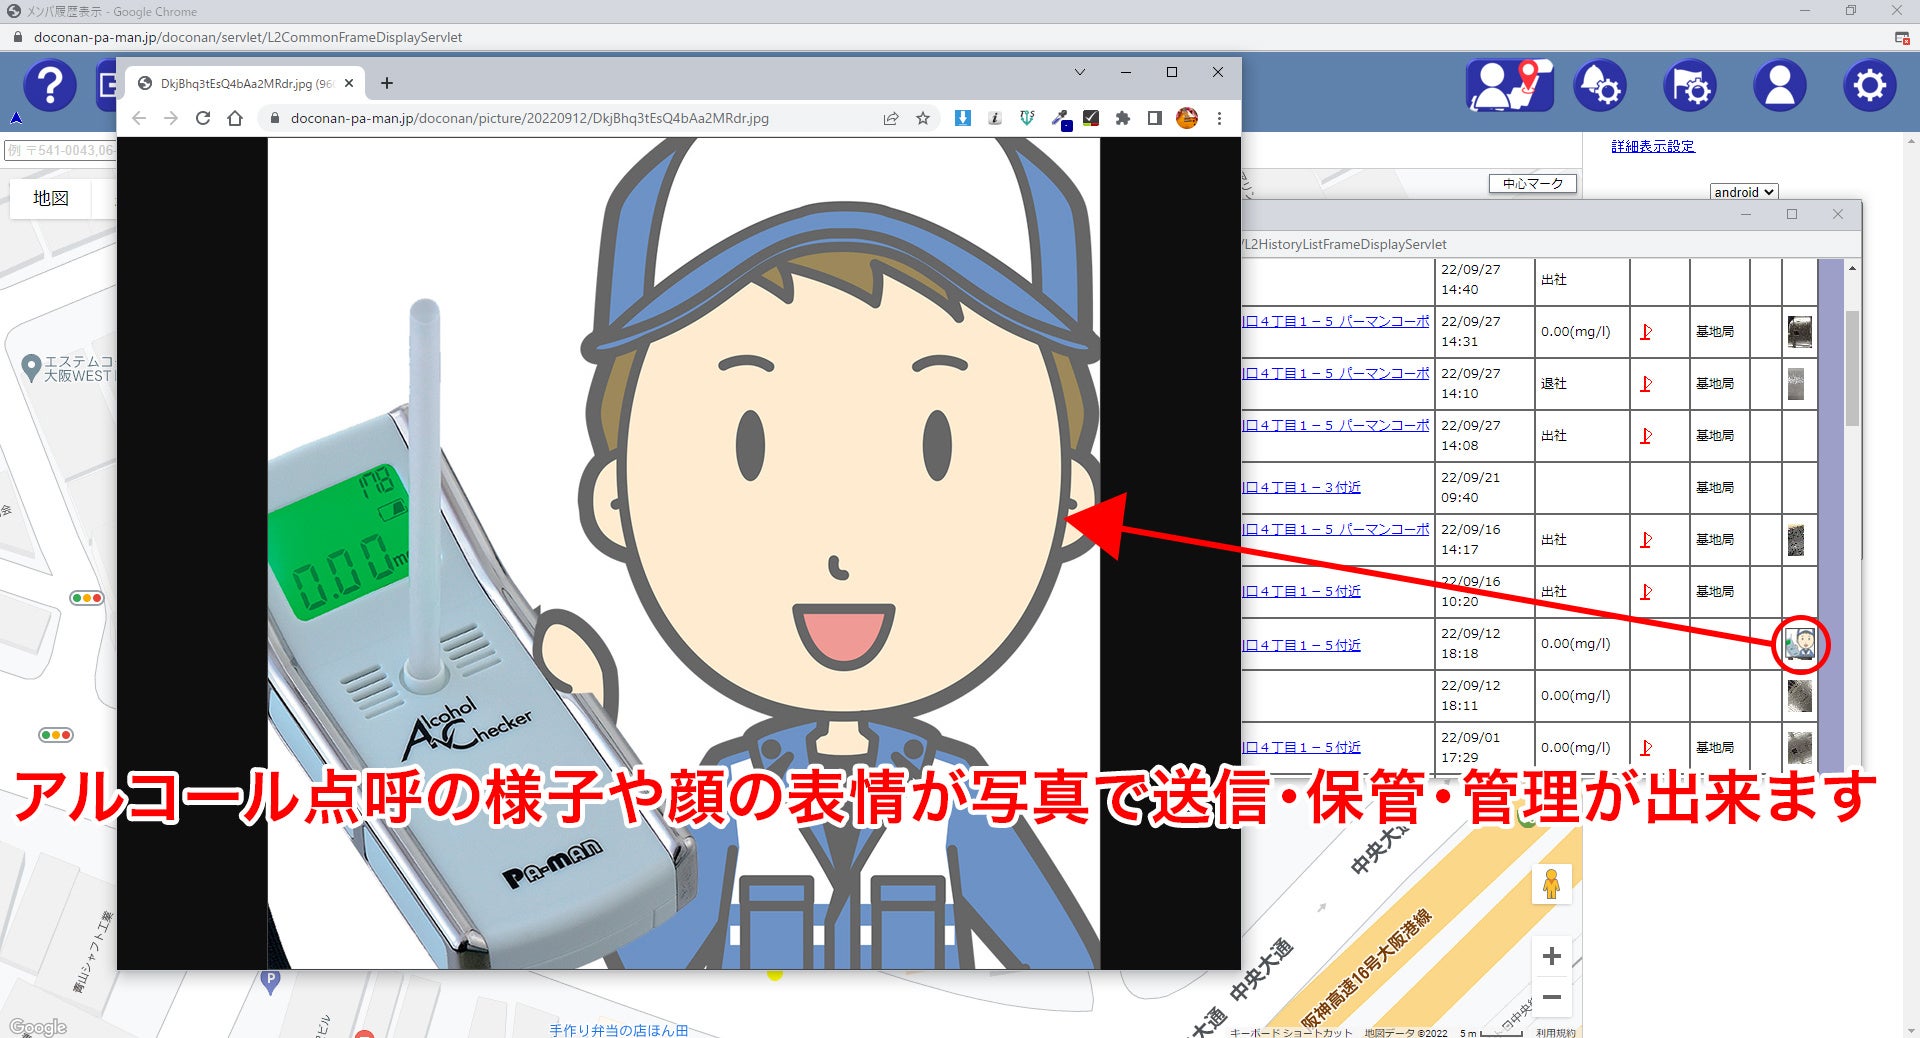Go back in the picture popup window
This screenshot has height=1038, width=1920.
[139, 118]
